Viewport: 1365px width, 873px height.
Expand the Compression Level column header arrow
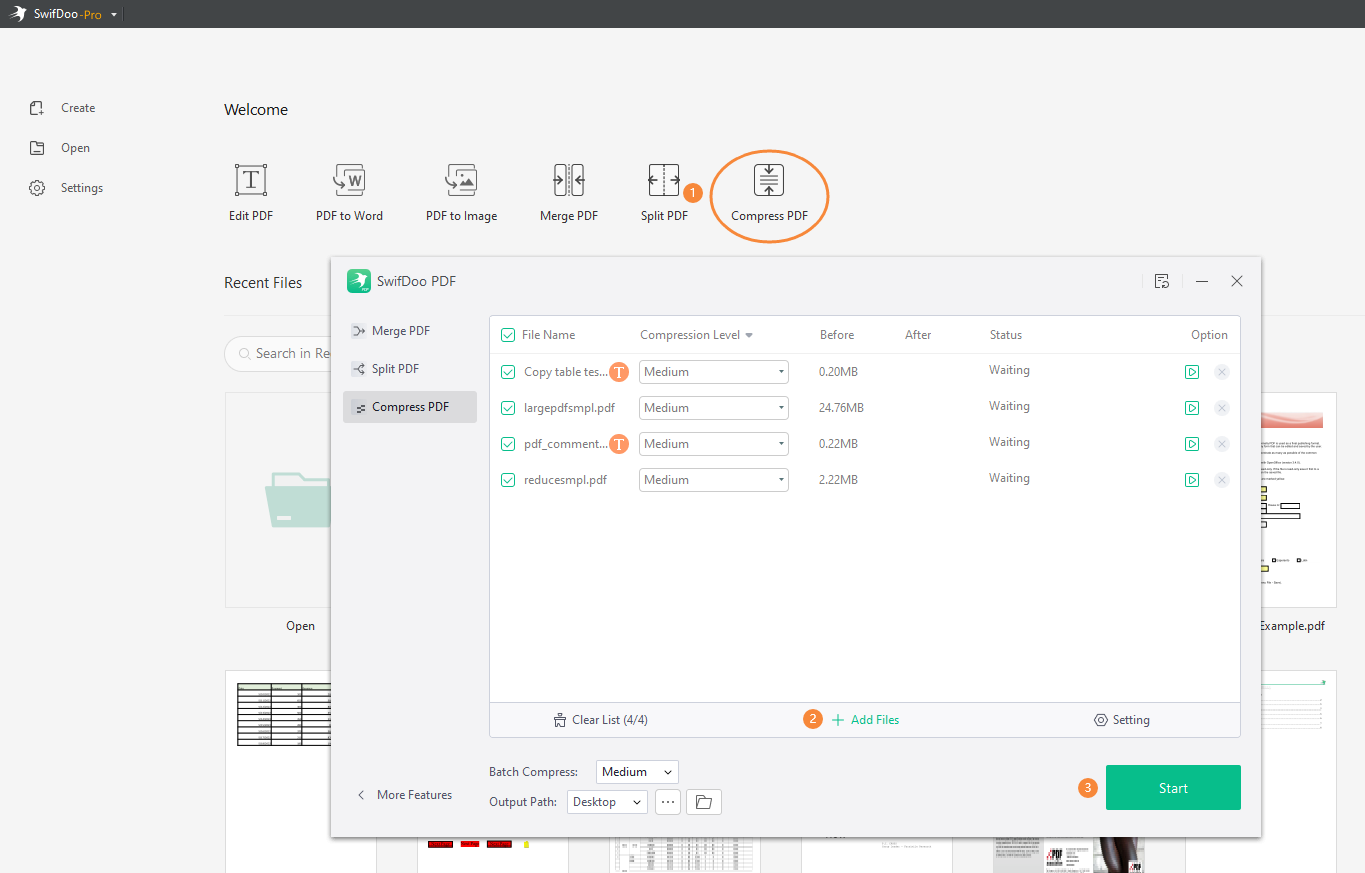pyautogui.click(x=749, y=336)
